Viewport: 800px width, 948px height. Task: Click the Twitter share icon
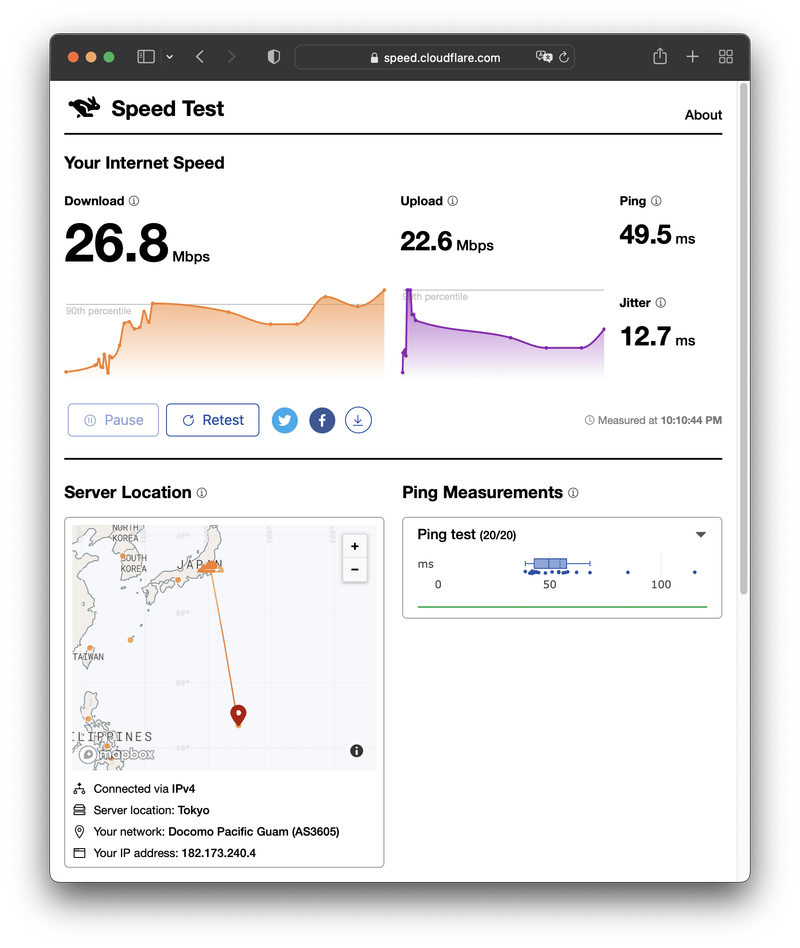[286, 421]
